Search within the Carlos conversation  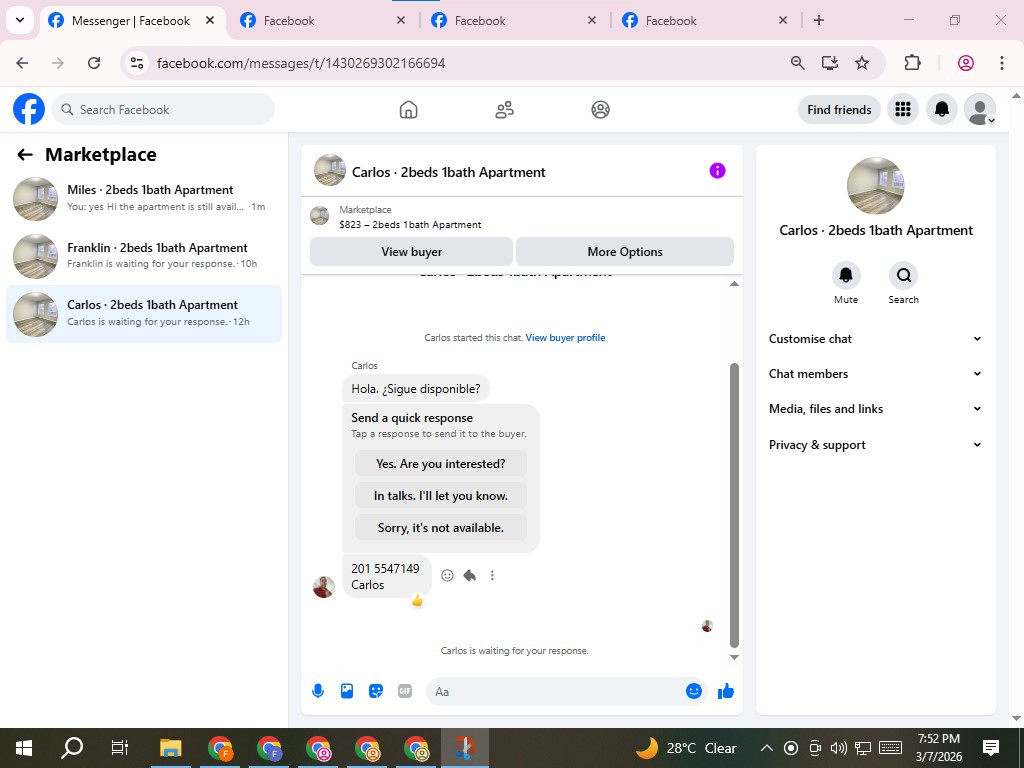[903, 276]
